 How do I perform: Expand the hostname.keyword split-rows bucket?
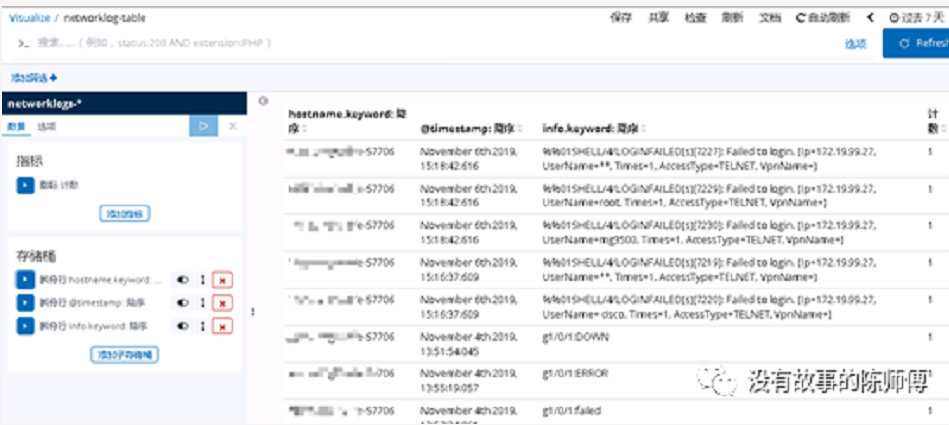(x=25, y=280)
